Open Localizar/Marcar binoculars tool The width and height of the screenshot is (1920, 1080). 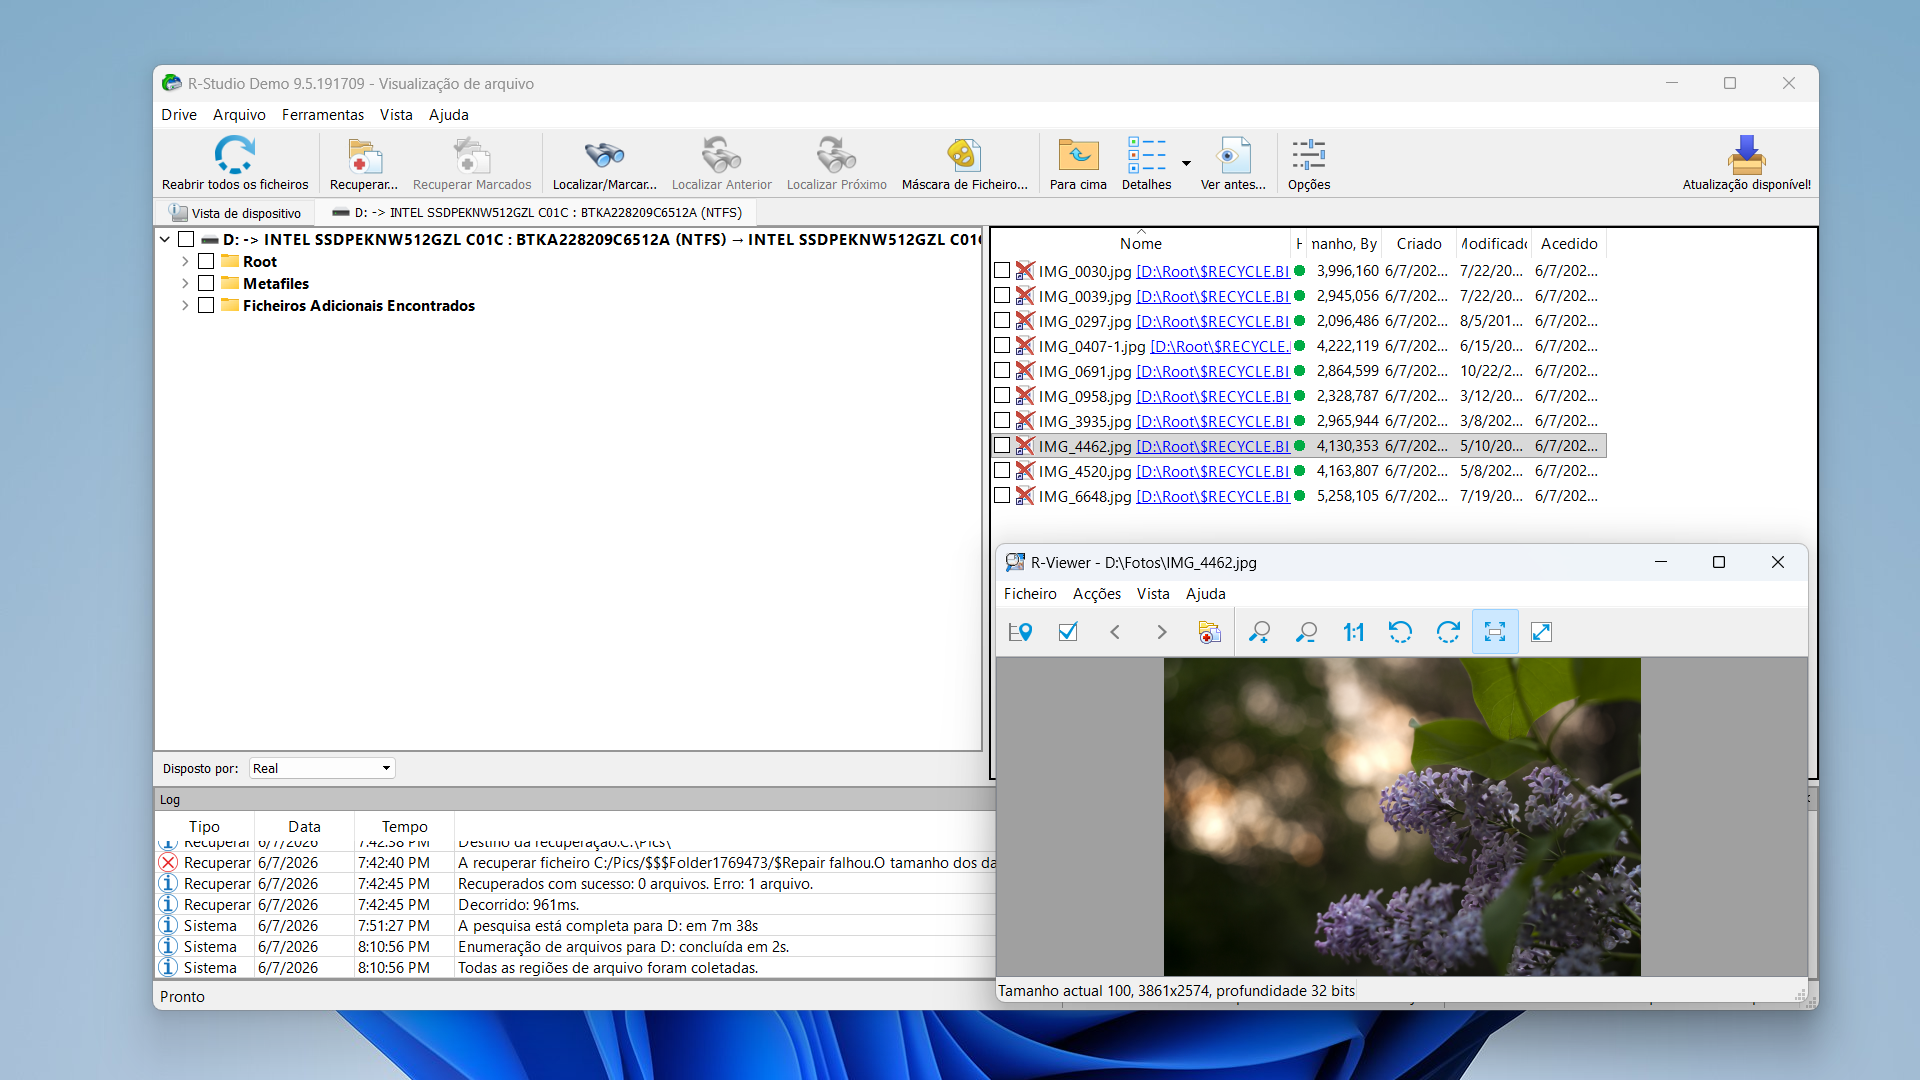(604, 156)
